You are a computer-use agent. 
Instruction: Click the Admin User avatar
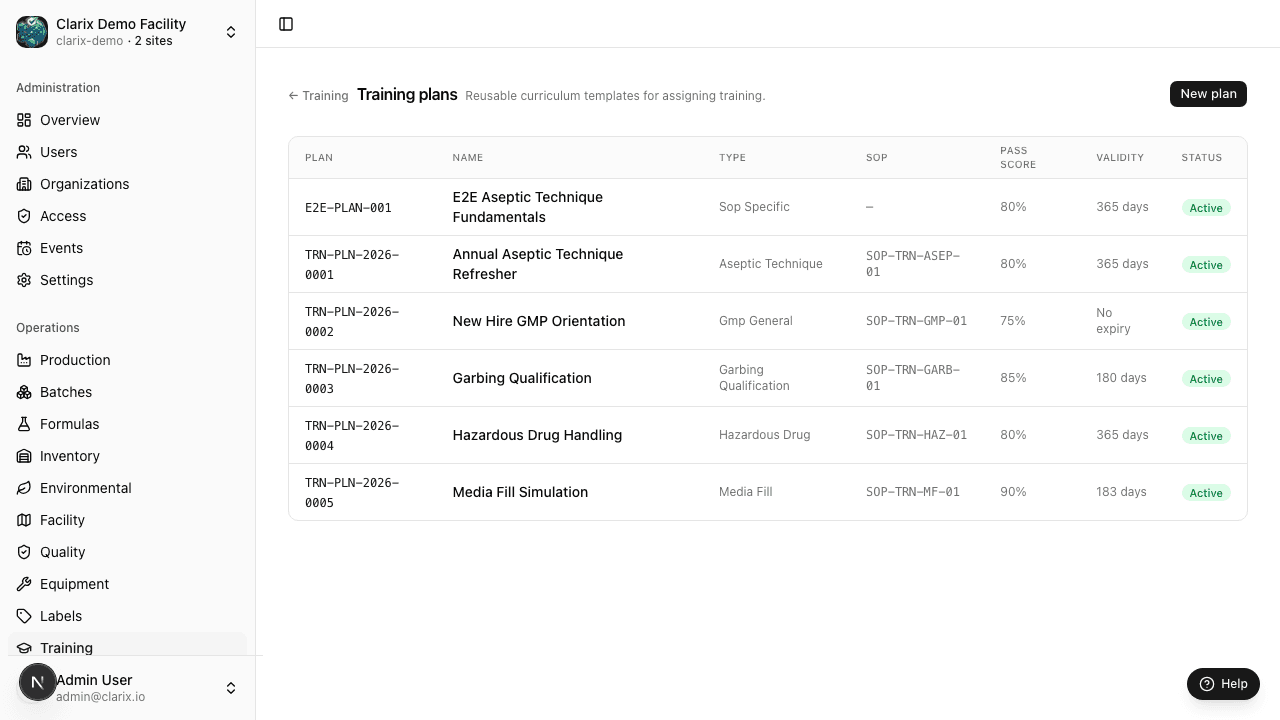coord(38,683)
